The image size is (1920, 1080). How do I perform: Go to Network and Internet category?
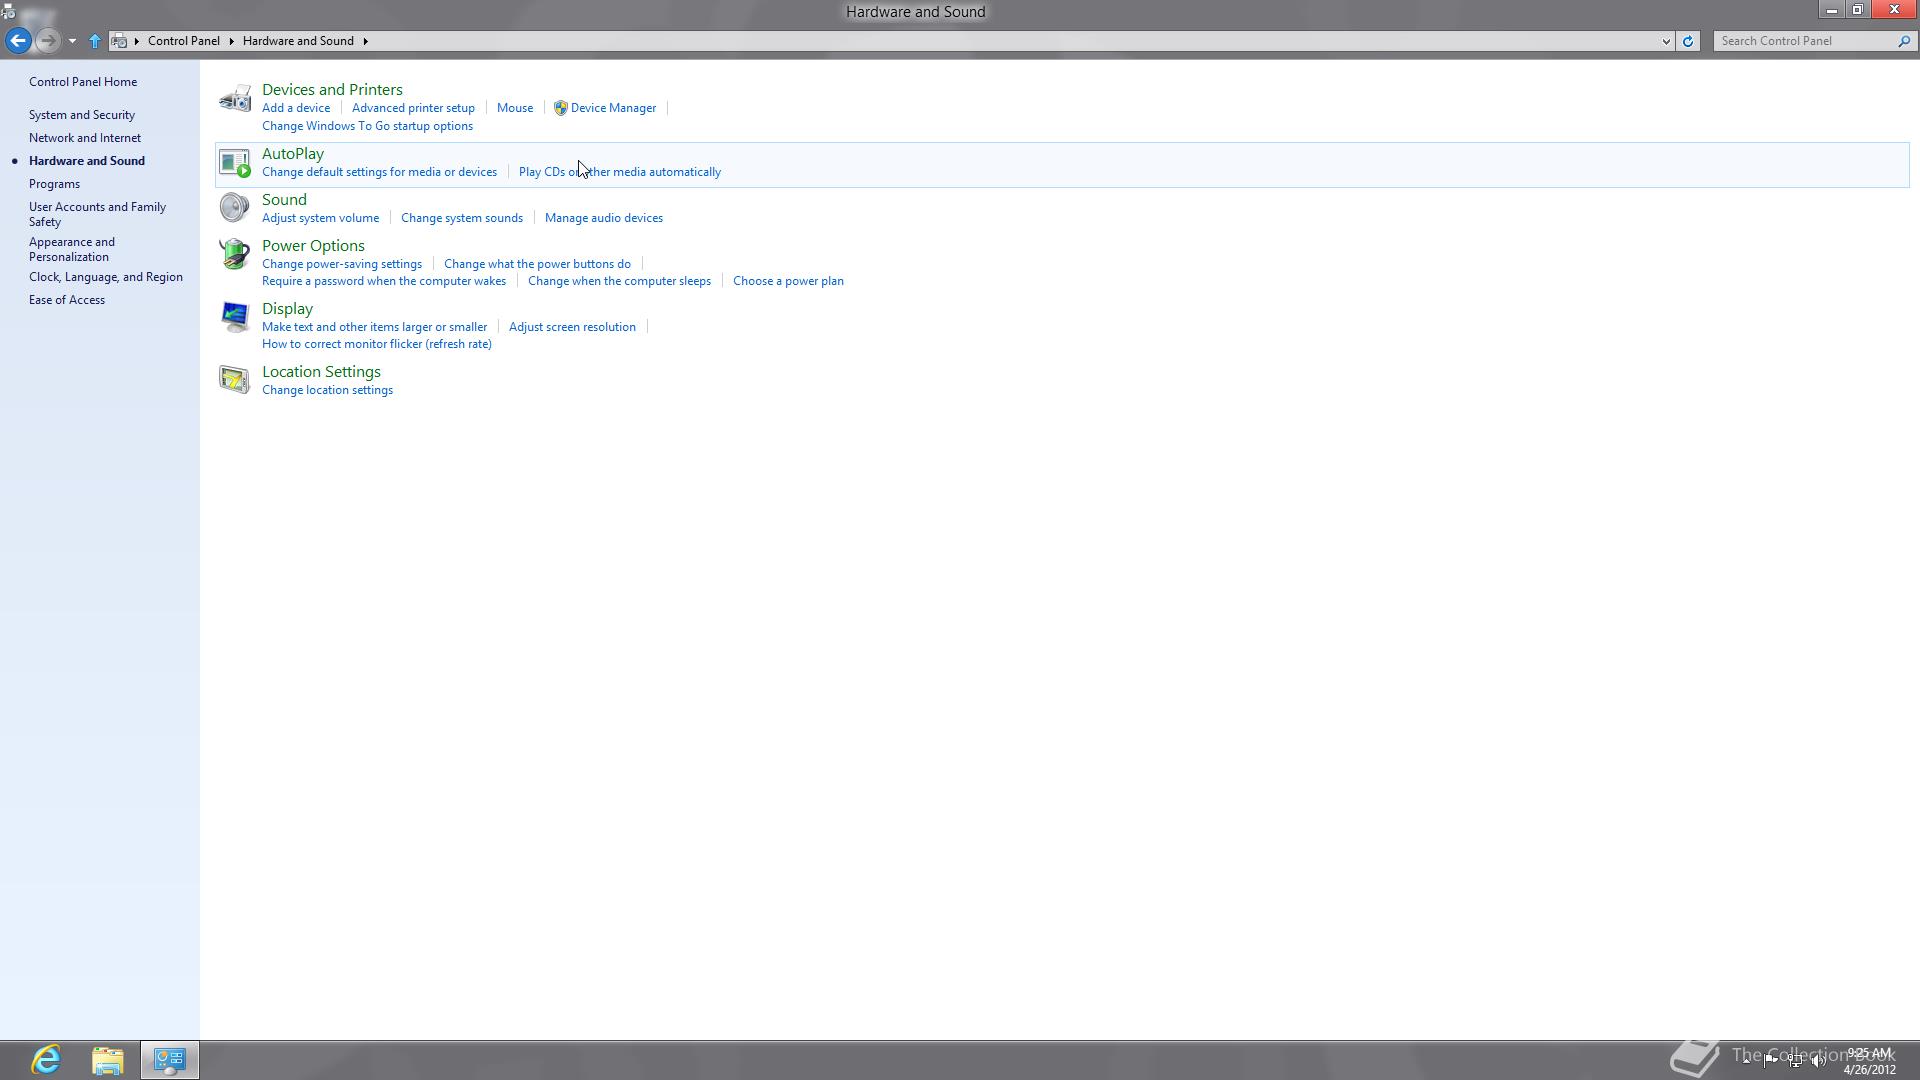pos(85,138)
